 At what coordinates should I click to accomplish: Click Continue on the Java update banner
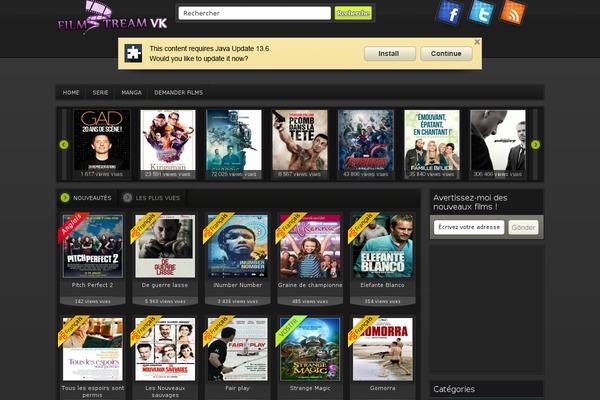click(x=446, y=54)
